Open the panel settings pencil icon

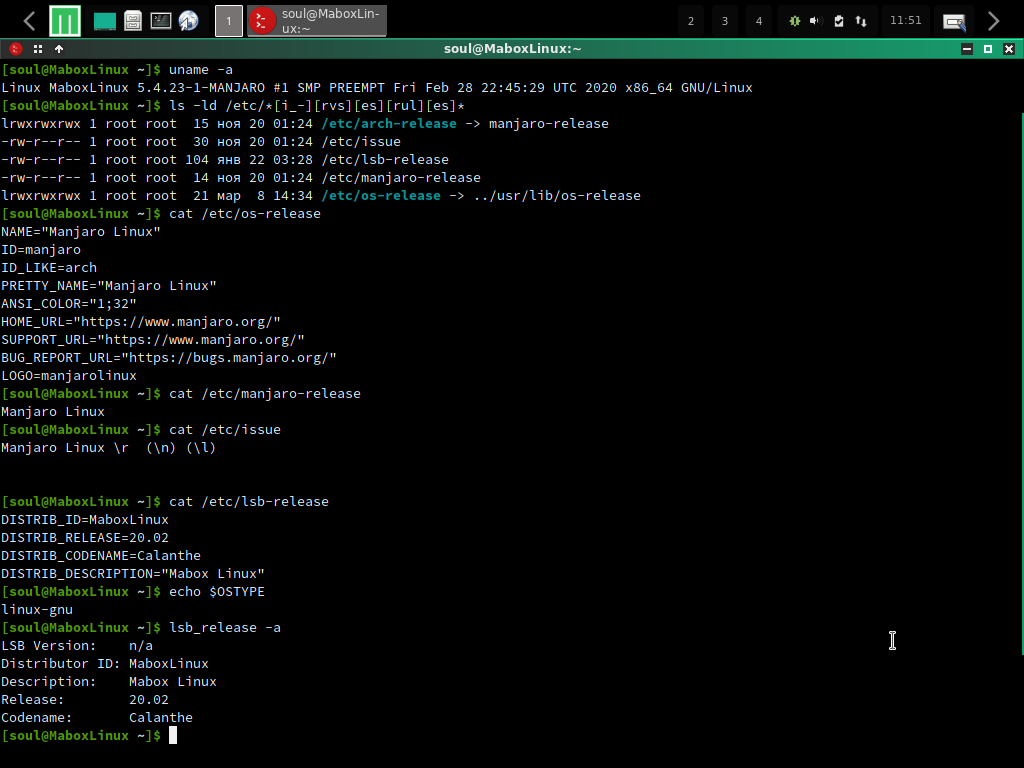(x=954, y=22)
